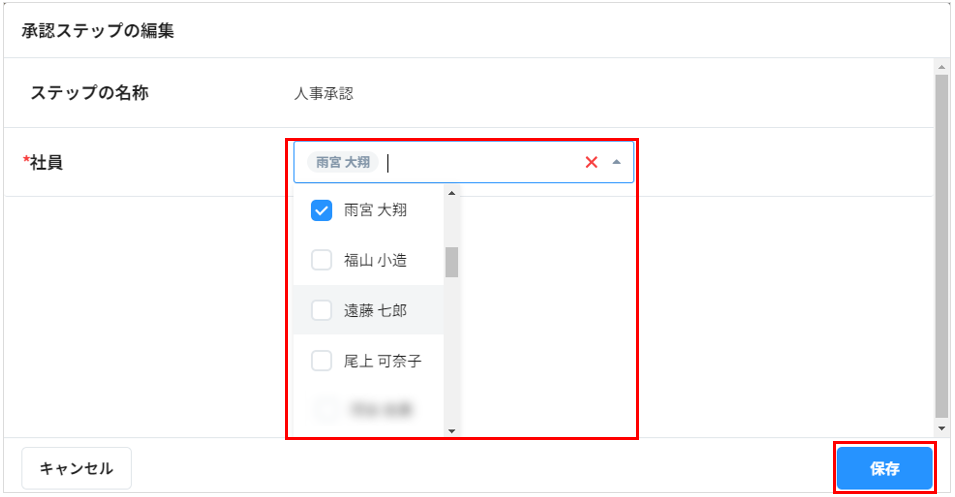Tick the checkbox for 尾上 可奈子
The height and width of the screenshot is (497, 955).
pyautogui.click(x=322, y=361)
